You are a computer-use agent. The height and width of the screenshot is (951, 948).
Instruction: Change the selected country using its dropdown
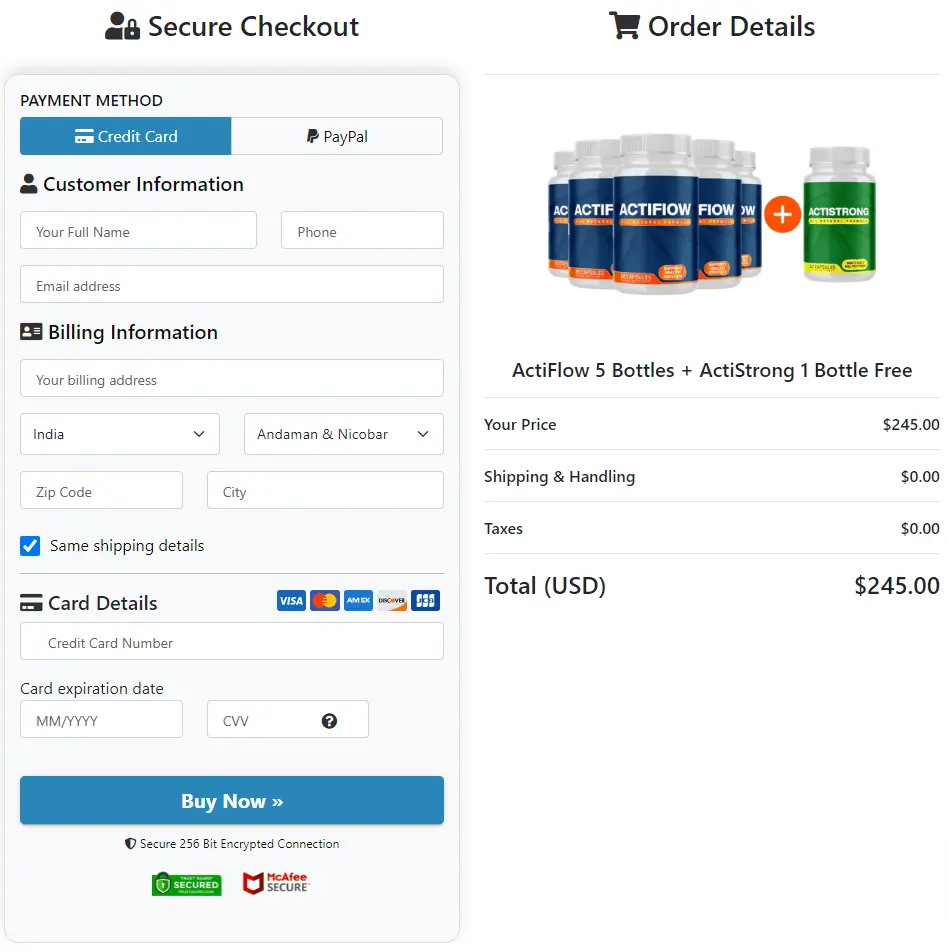[119, 434]
